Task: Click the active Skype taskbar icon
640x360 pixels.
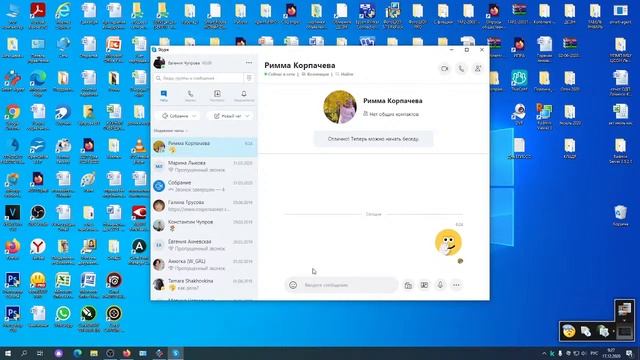Action: 176,353
